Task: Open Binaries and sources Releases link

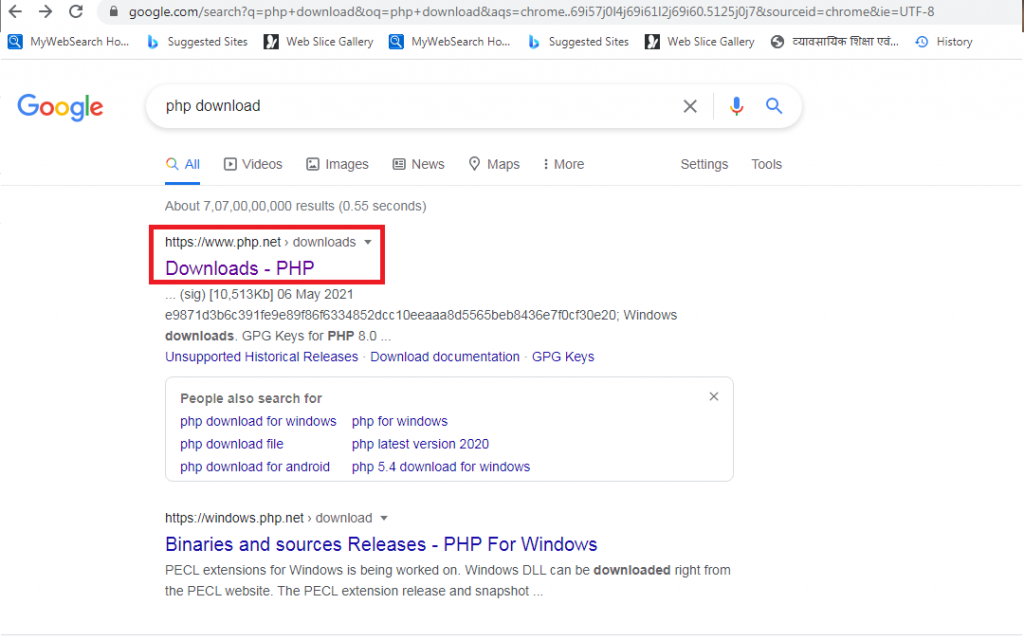Action: pos(381,545)
